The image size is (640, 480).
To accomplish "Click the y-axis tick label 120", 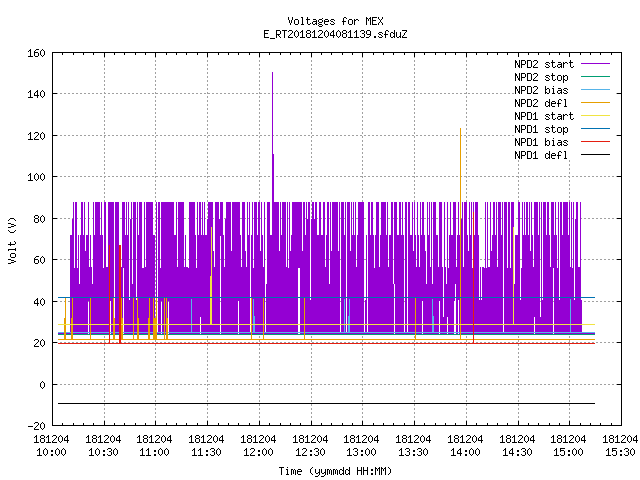I will coord(36,136).
